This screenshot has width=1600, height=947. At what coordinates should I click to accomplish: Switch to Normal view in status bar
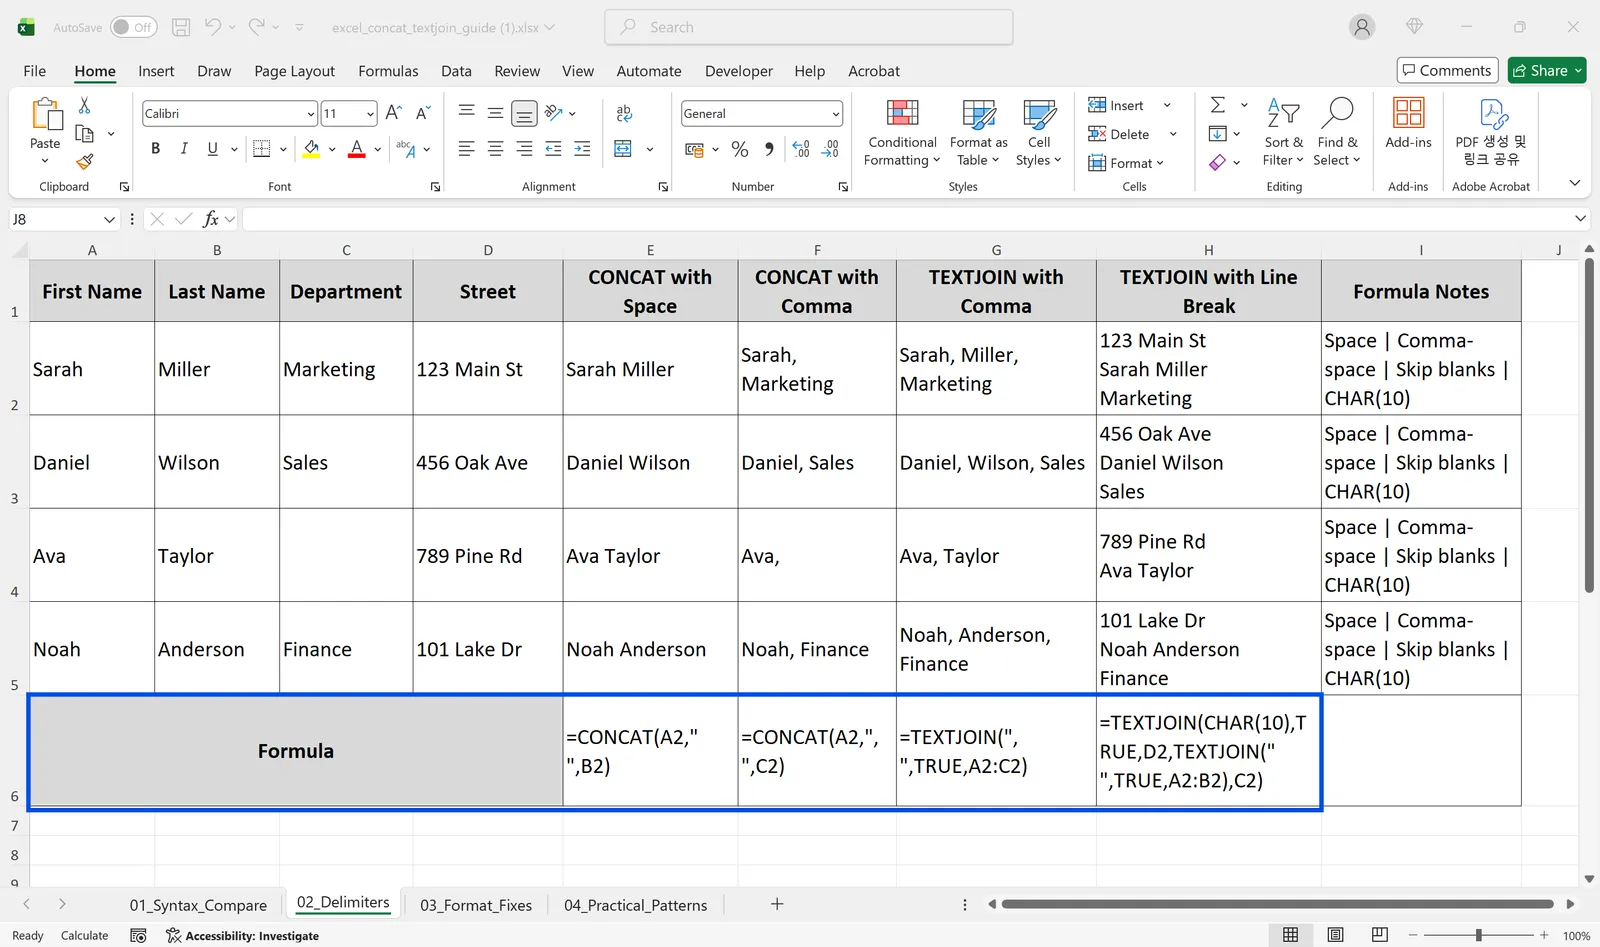click(x=1291, y=935)
